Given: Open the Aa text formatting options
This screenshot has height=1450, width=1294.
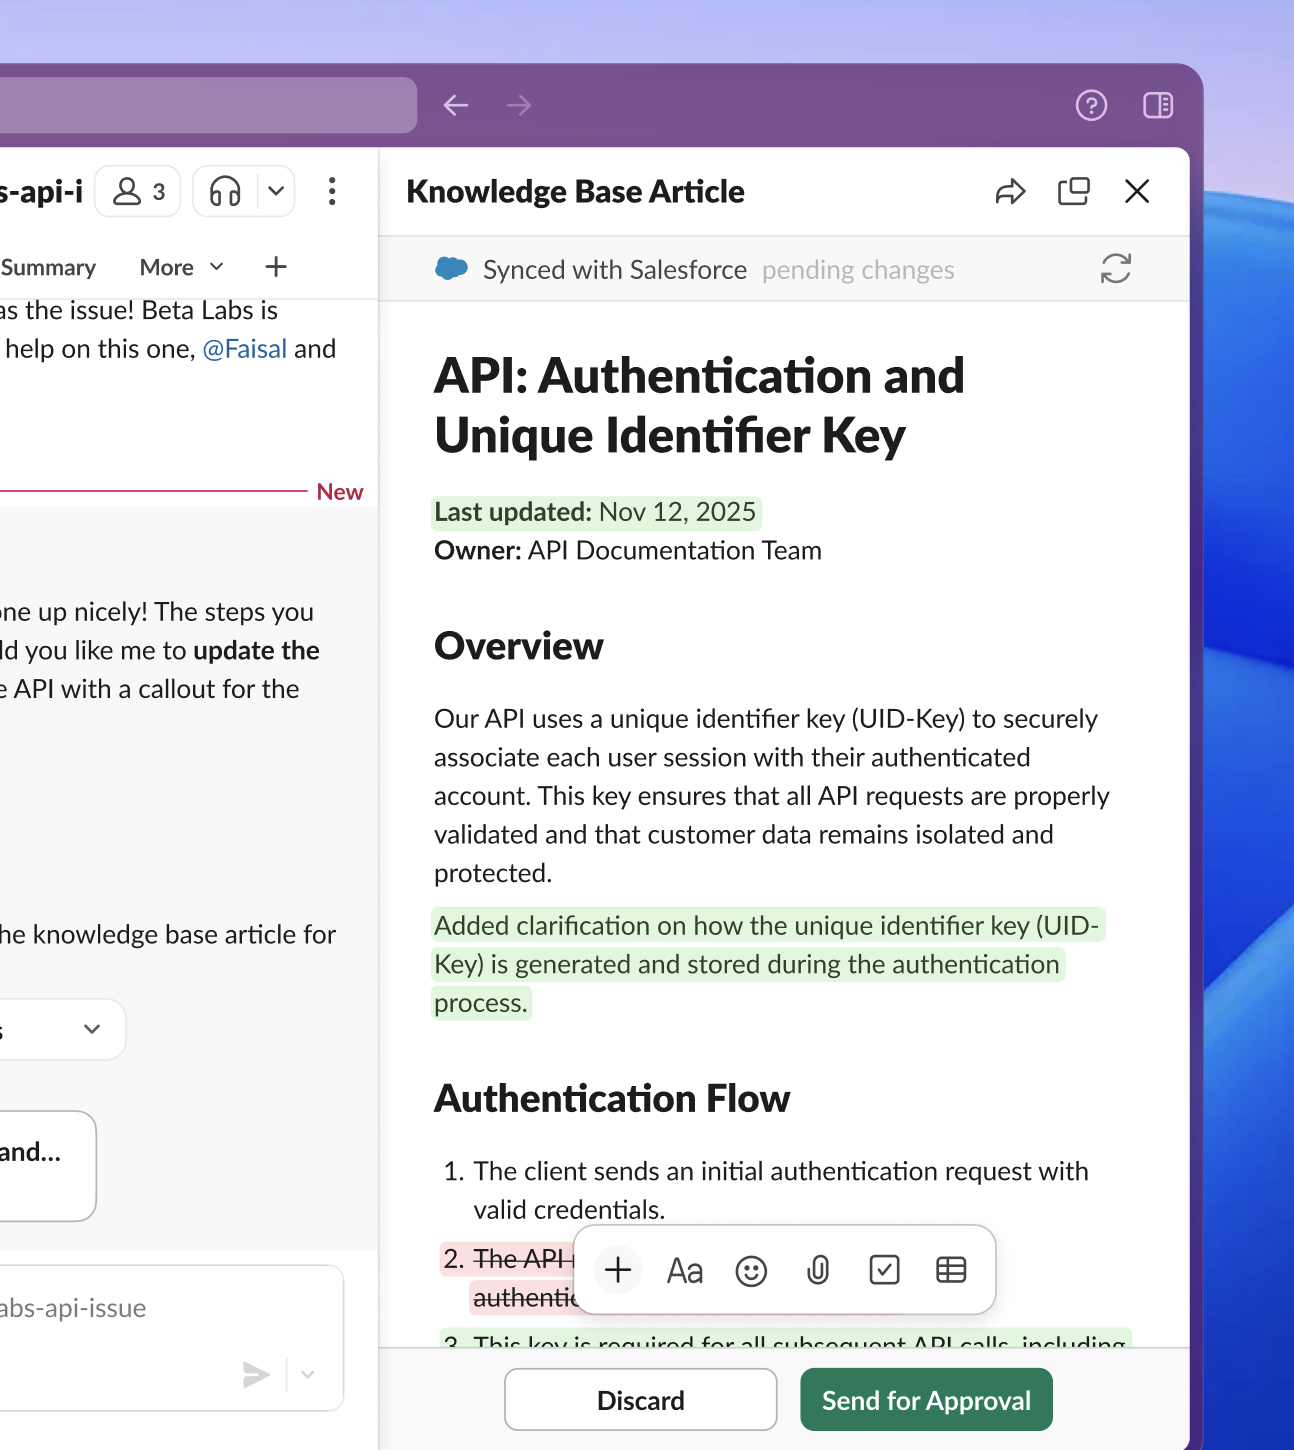Looking at the screenshot, I should point(685,1271).
